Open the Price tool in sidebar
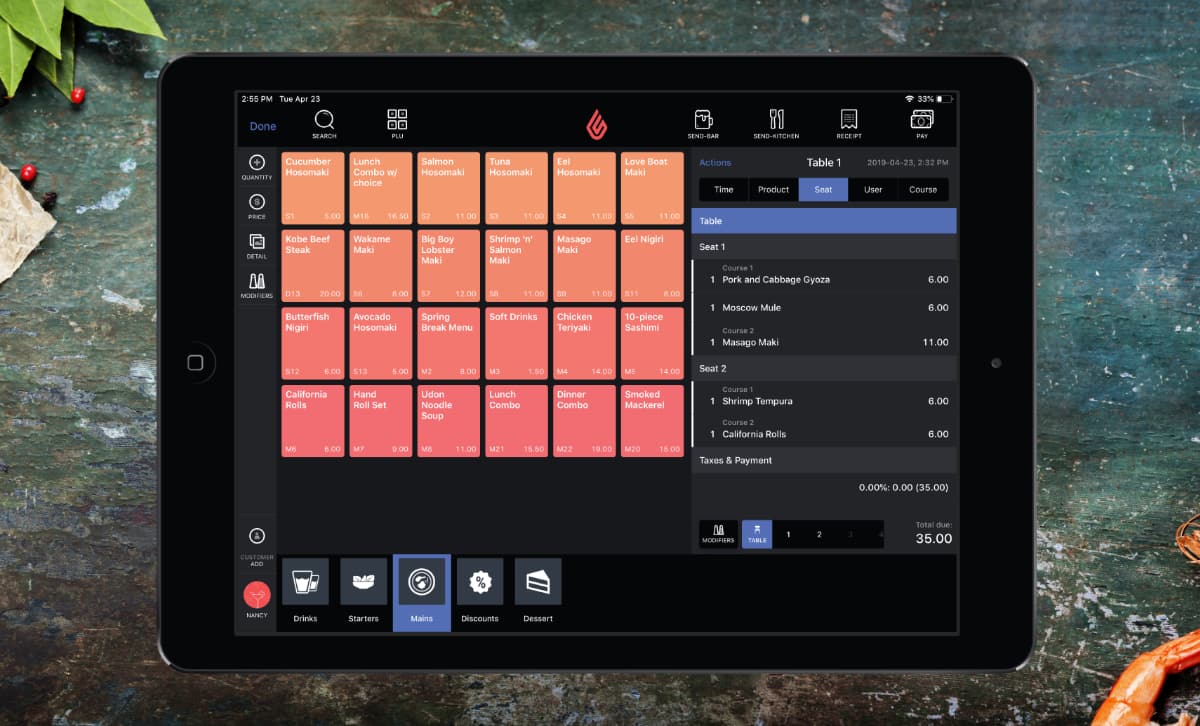1200x726 pixels. (257, 207)
